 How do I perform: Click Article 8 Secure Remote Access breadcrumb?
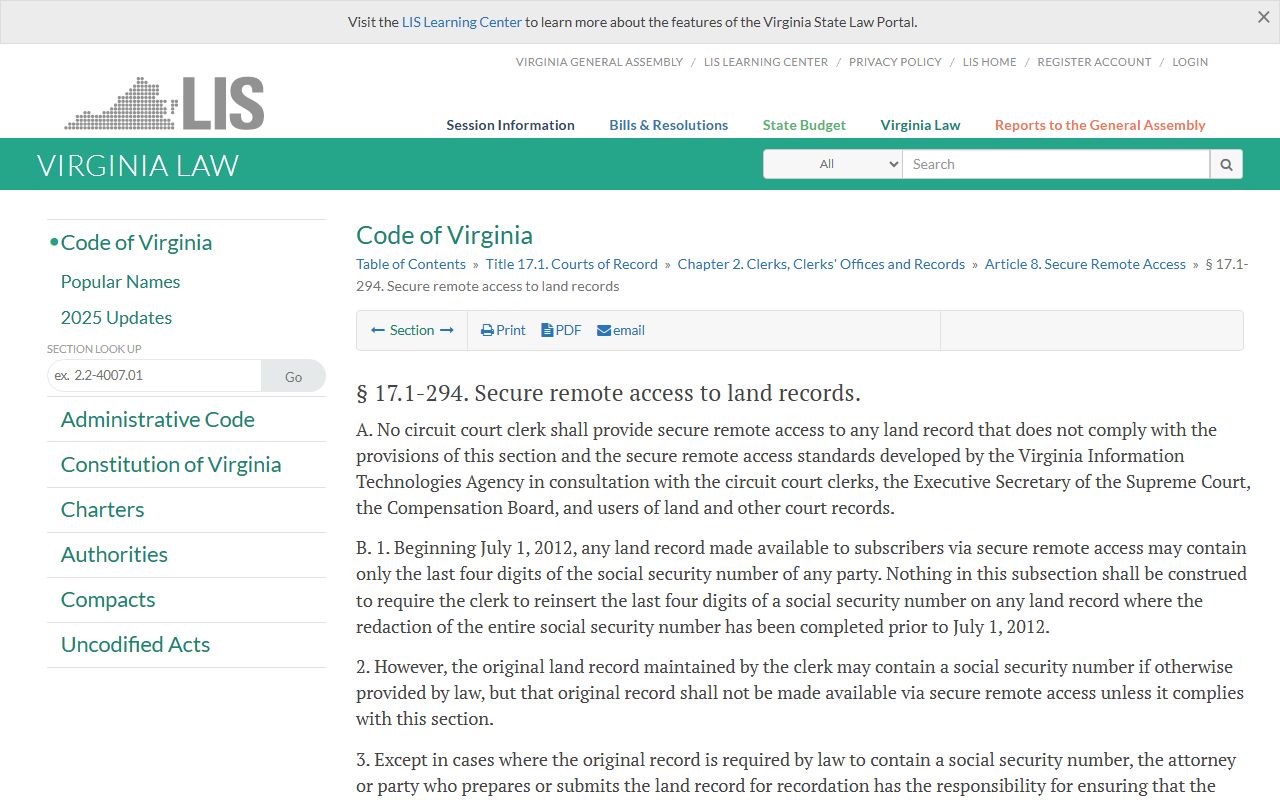[1085, 264]
